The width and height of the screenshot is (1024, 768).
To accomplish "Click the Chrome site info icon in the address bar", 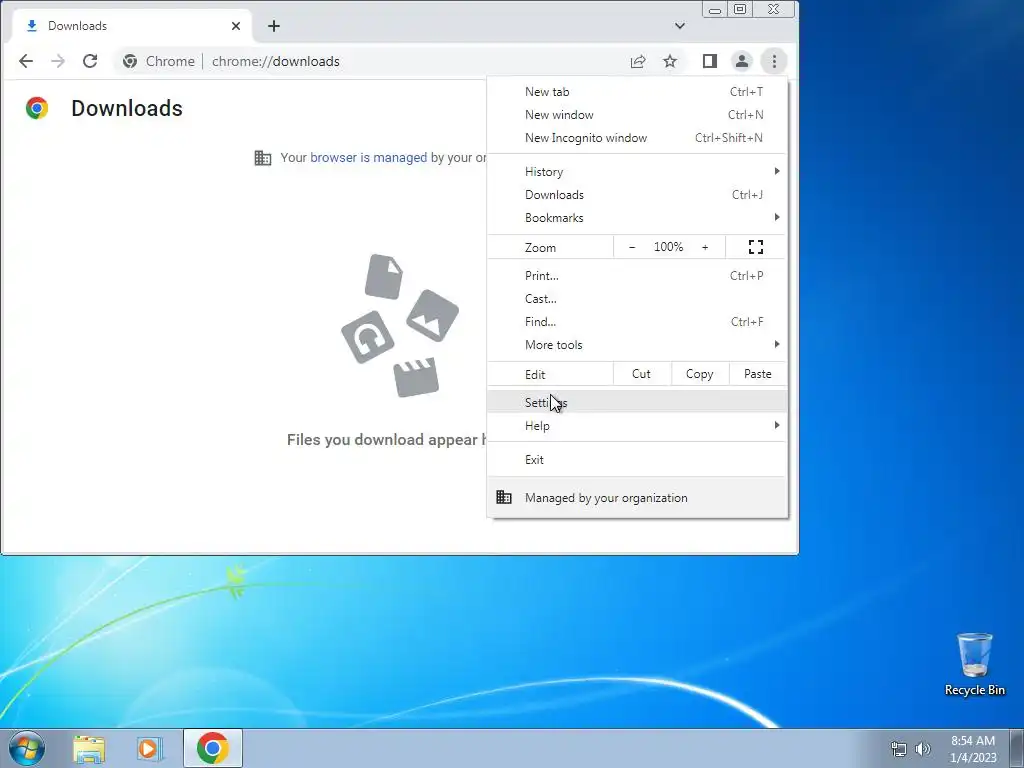I will pos(130,61).
